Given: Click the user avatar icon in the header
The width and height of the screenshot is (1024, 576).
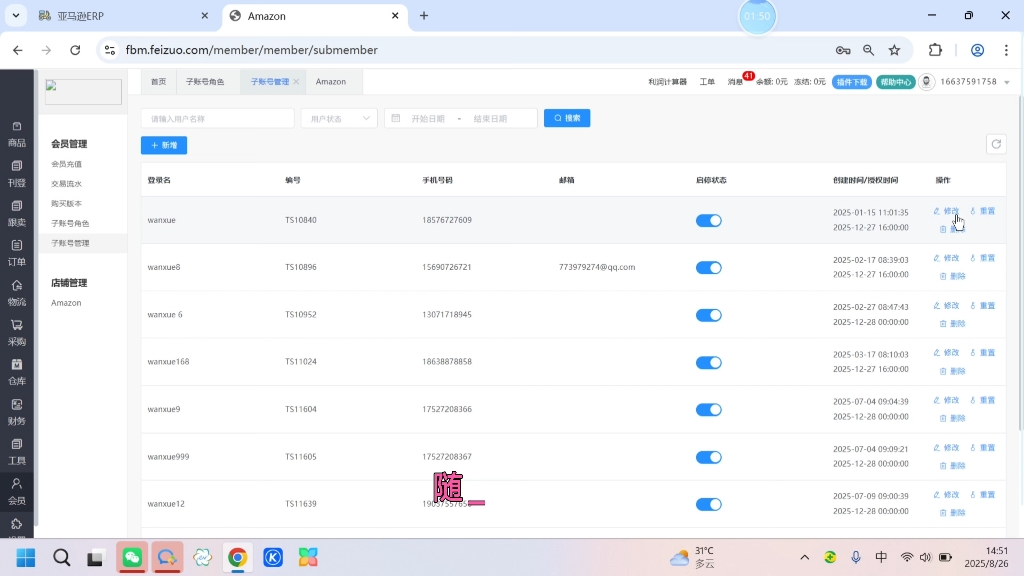Looking at the screenshot, I should pyautogui.click(x=926, y=82).
